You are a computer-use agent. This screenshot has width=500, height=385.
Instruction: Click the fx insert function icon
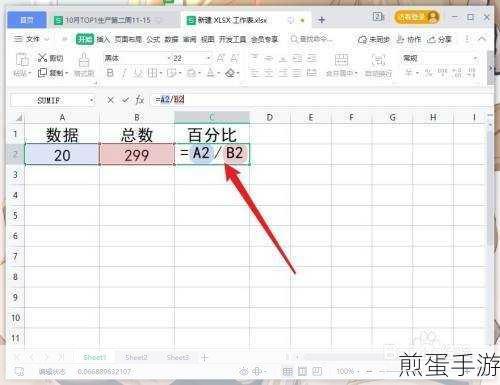[140, 100]
